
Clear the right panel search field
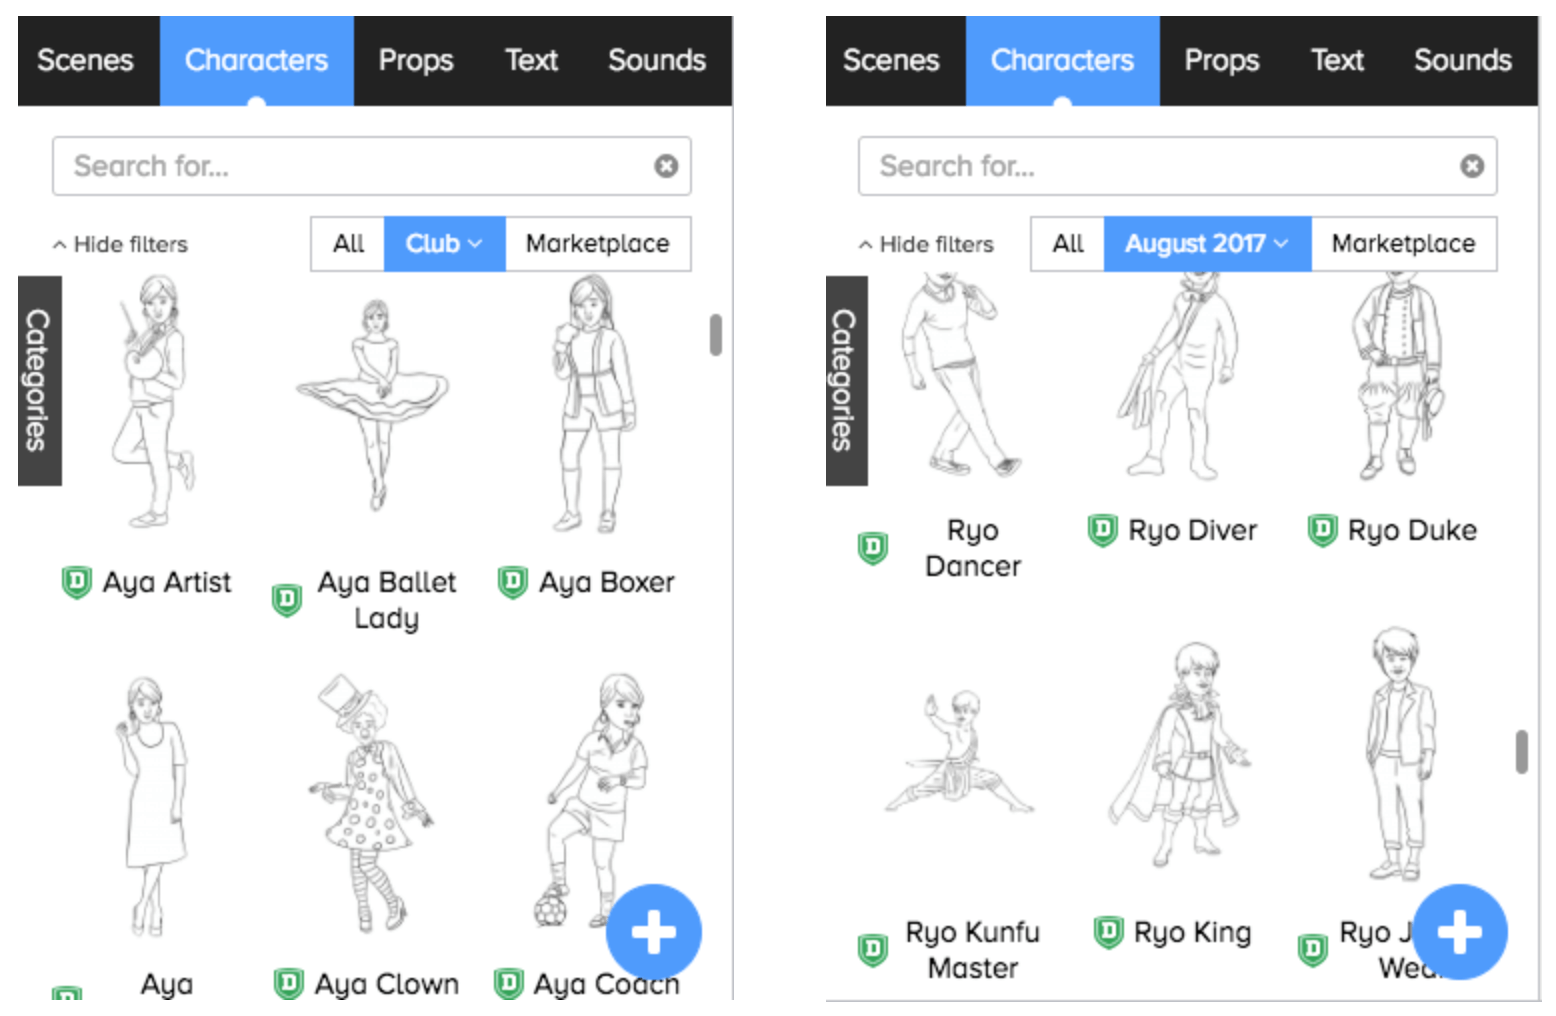point(1472,166)
